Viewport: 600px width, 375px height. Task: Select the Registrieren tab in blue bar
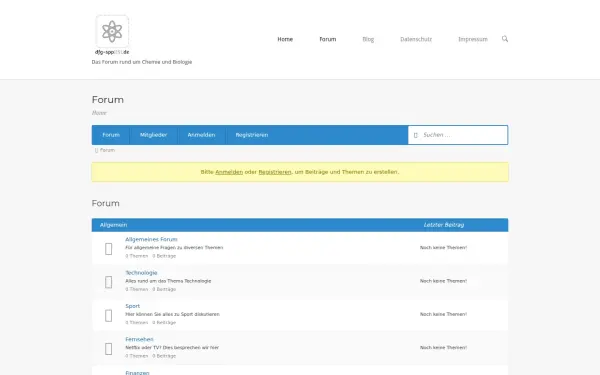pos(252,135)
